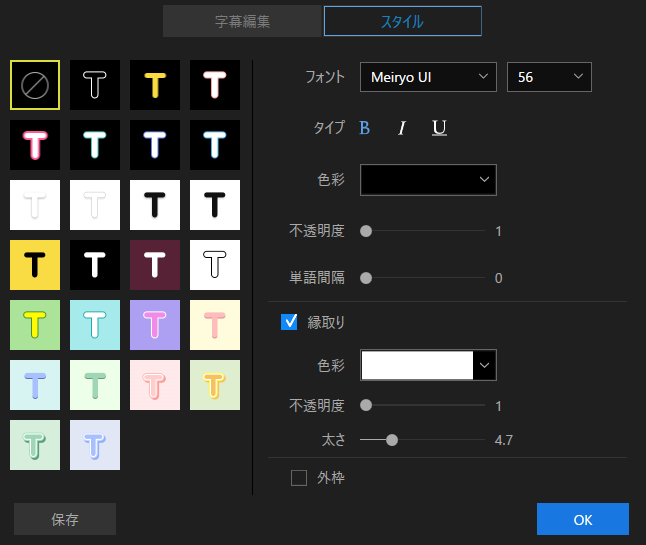Open the Meiryo UI font dropdown
The height and width of the screenshot is (545, 646).
pyautogui.click(x=428, y=77)
